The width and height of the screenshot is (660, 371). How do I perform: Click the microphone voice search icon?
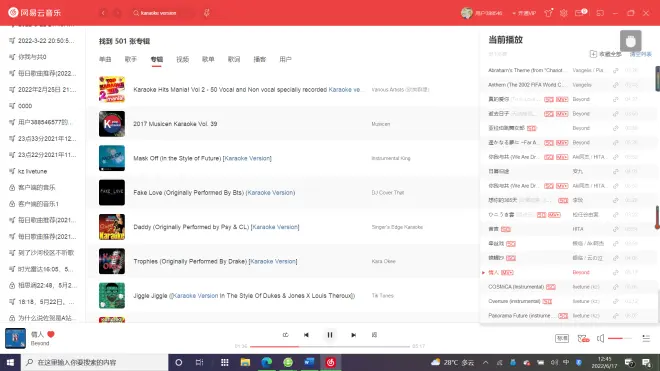click(207, 13)
